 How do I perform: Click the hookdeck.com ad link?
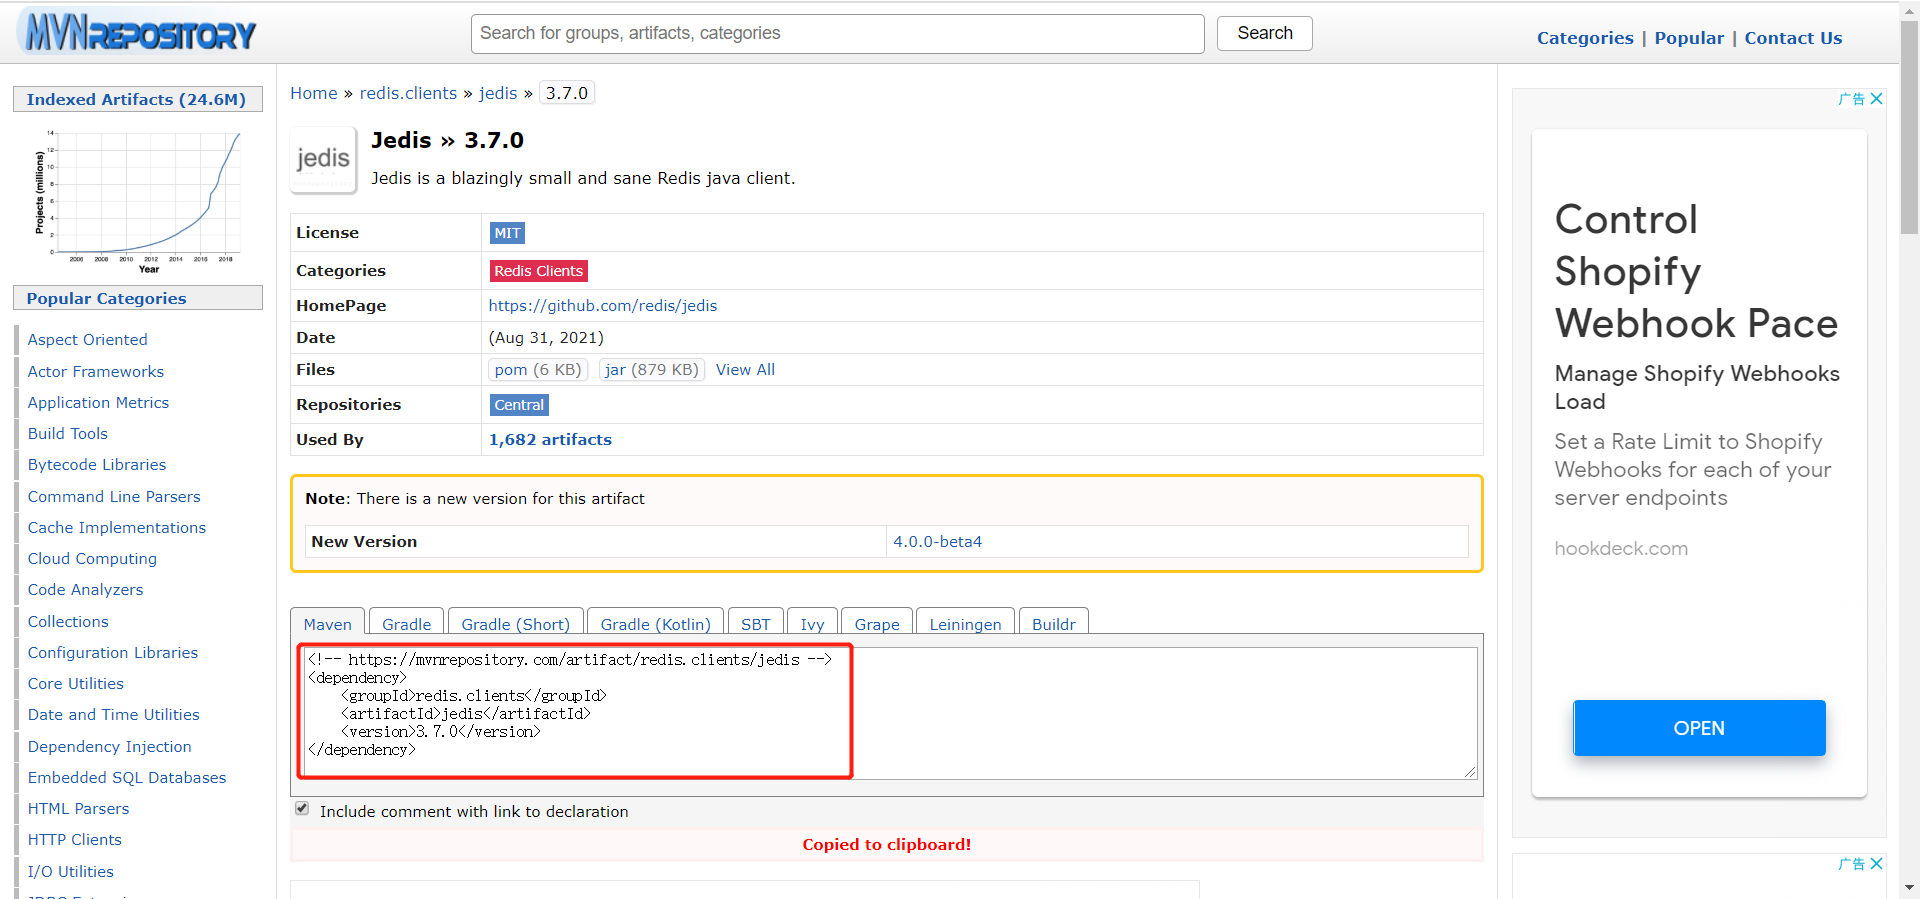(x=1620, y=549)
